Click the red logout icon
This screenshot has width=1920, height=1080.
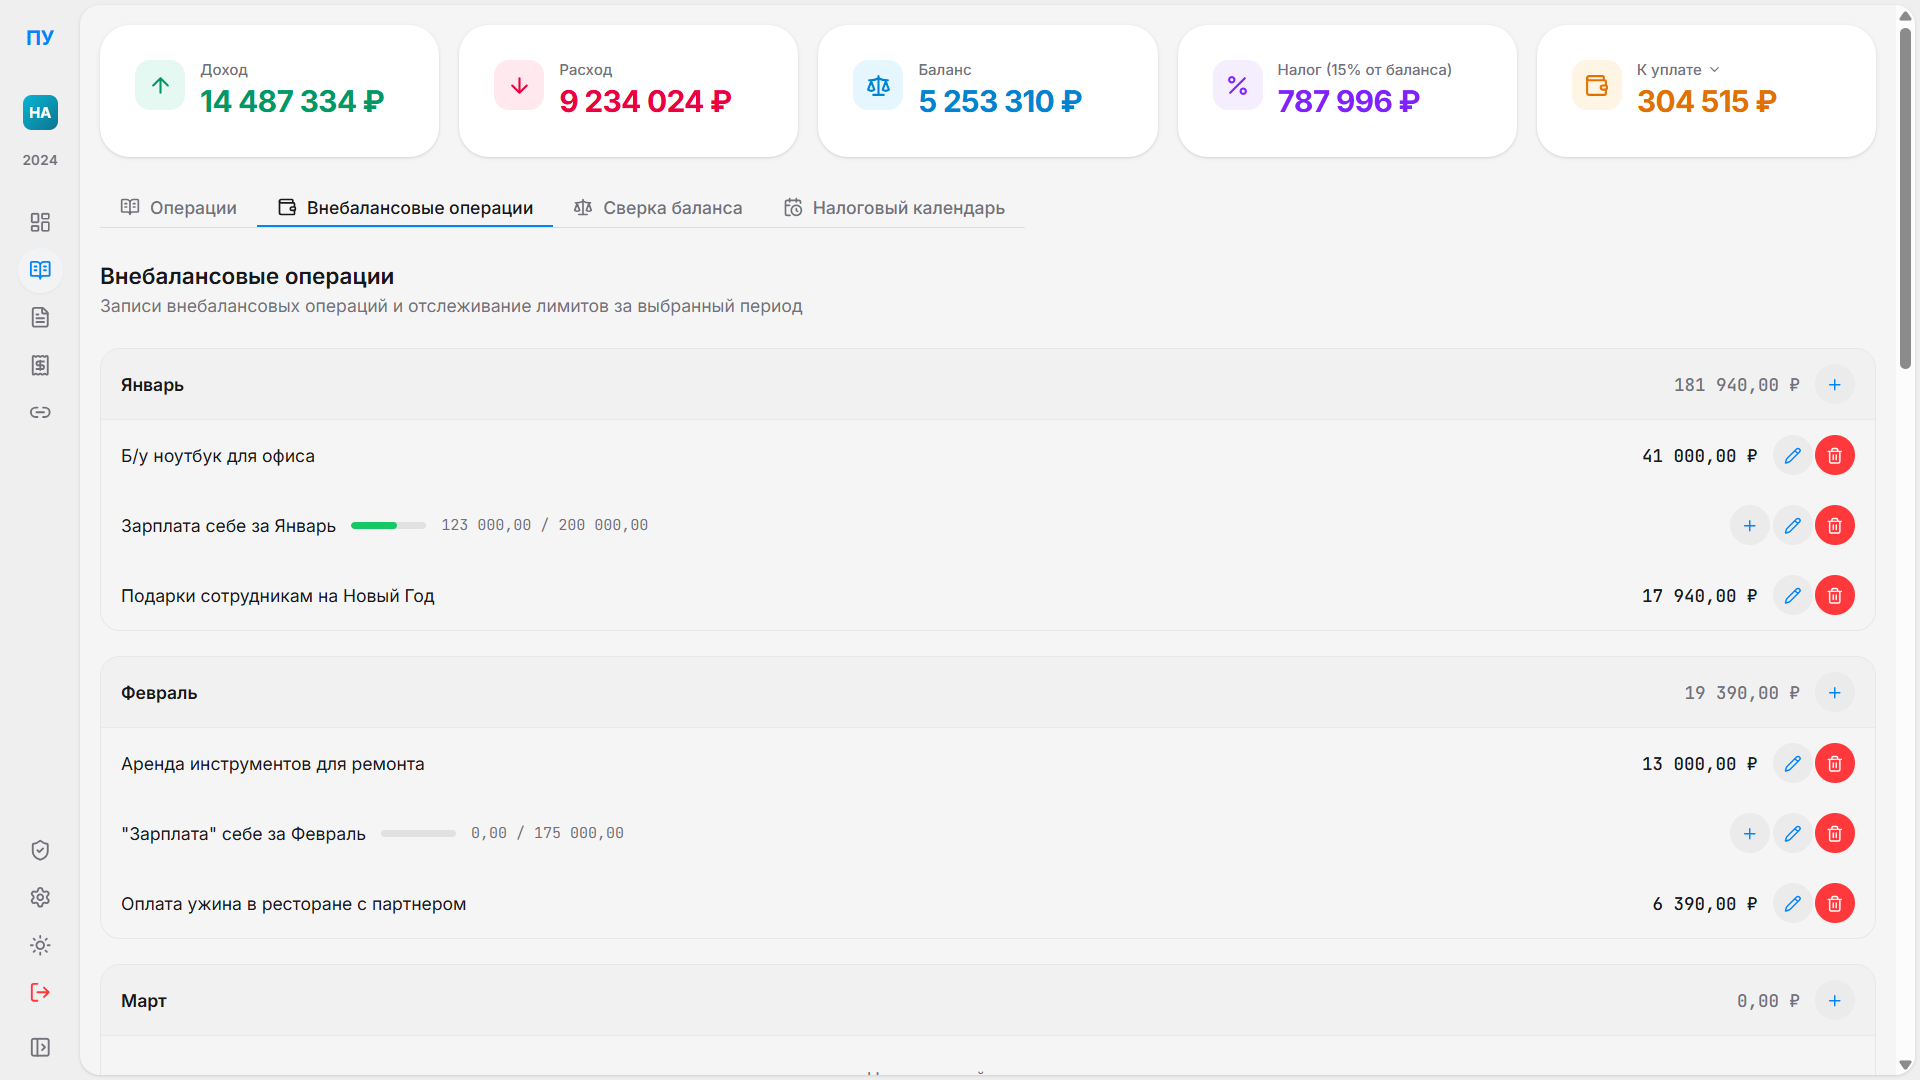coord(40,992)
